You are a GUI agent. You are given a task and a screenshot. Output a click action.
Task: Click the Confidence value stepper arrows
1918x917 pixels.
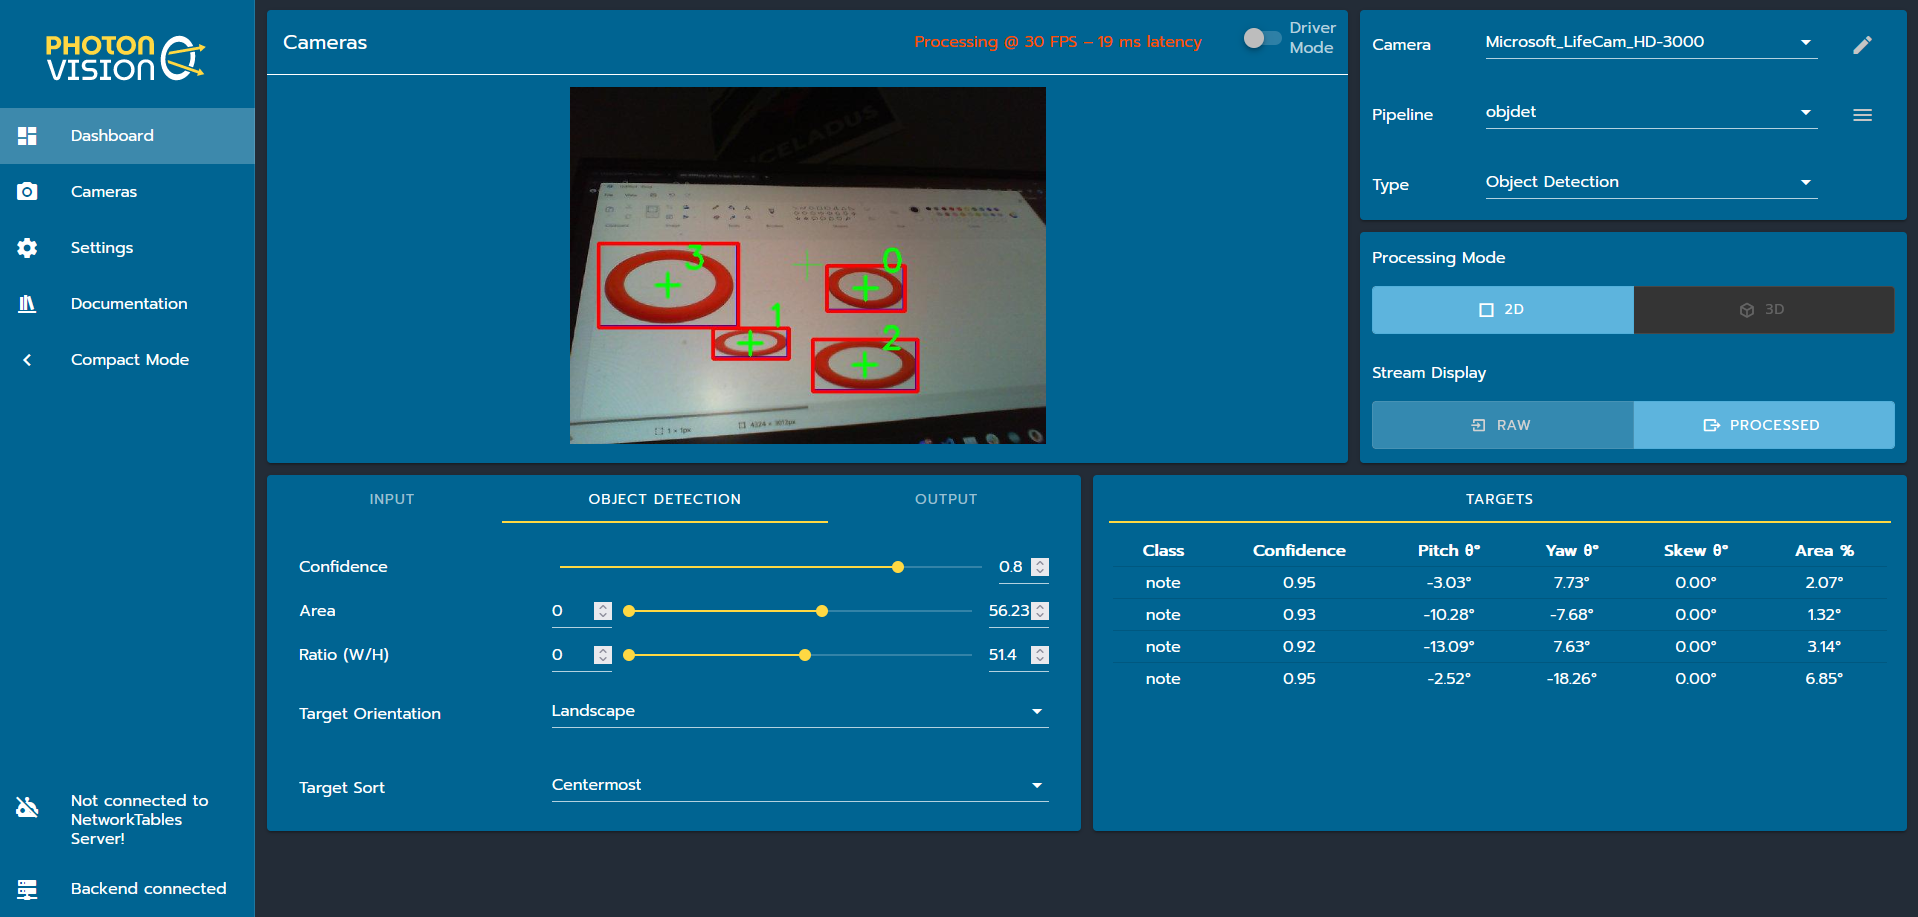click(1040, 567)
